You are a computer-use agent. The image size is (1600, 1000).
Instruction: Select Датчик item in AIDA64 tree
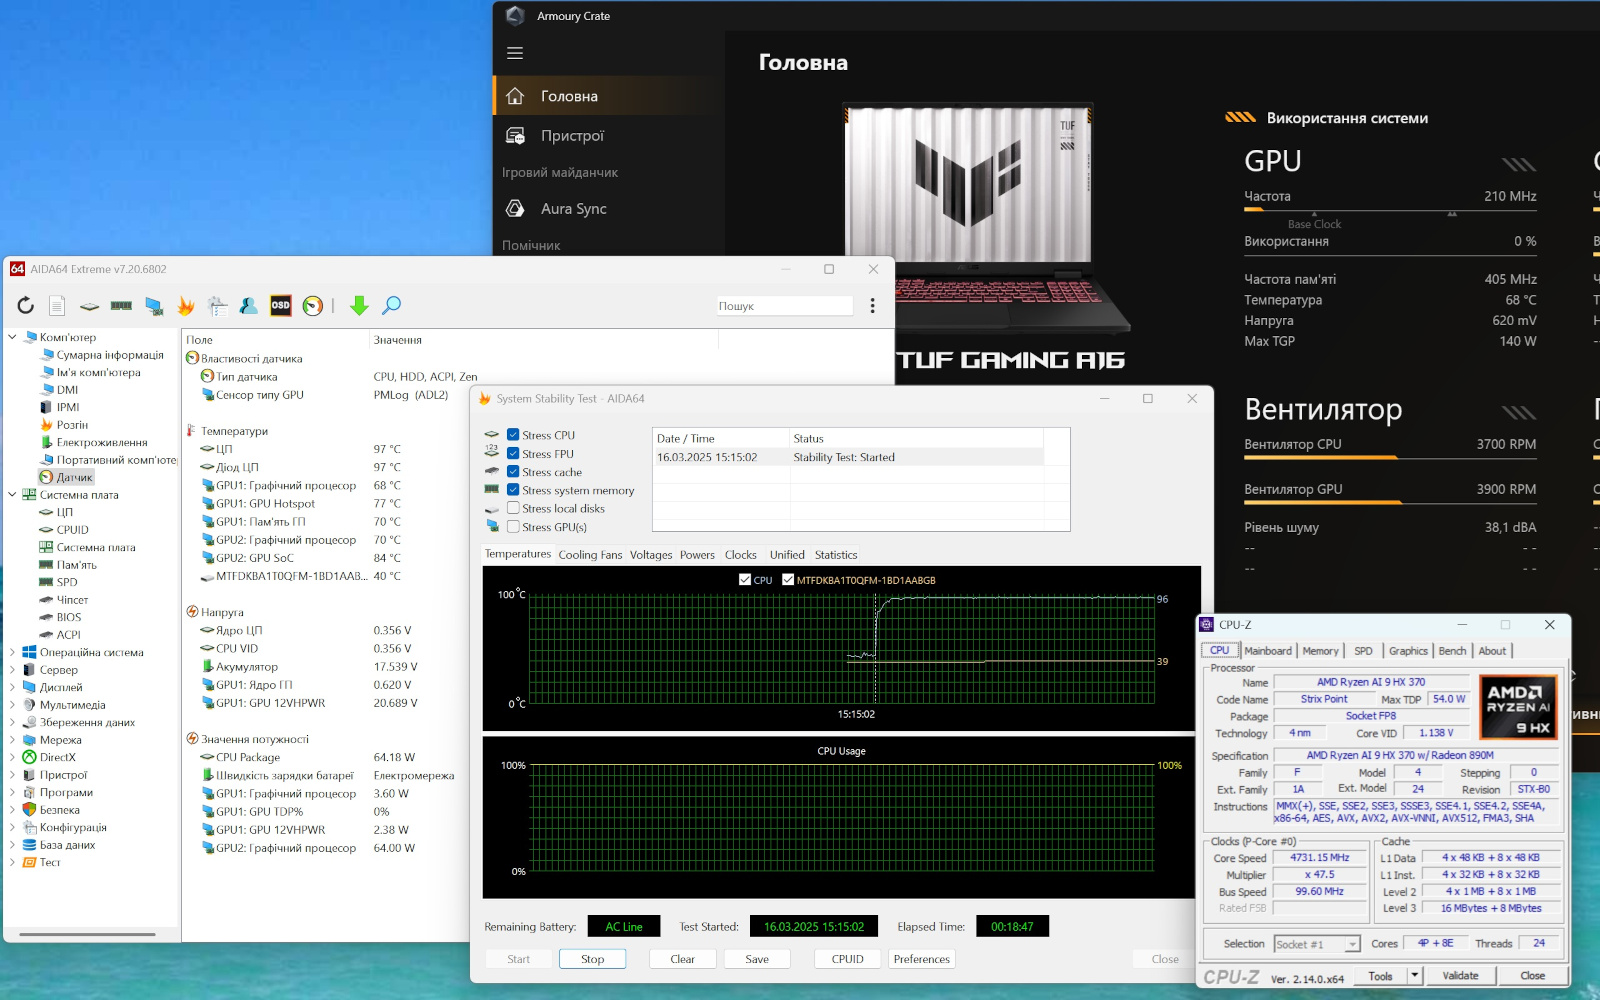tap(66, 477)
